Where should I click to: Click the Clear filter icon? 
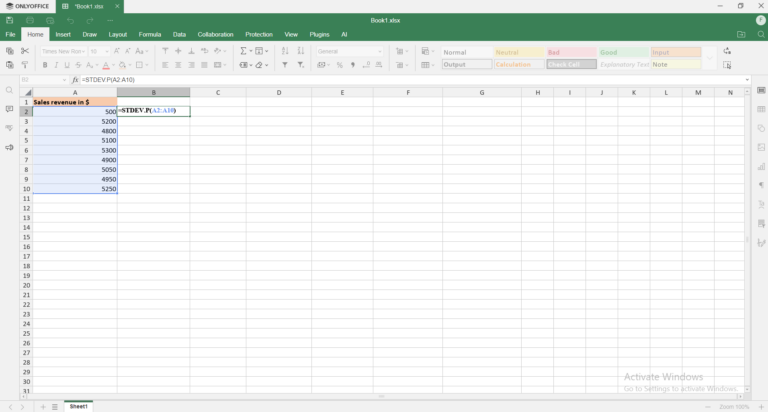pos(301,65)
